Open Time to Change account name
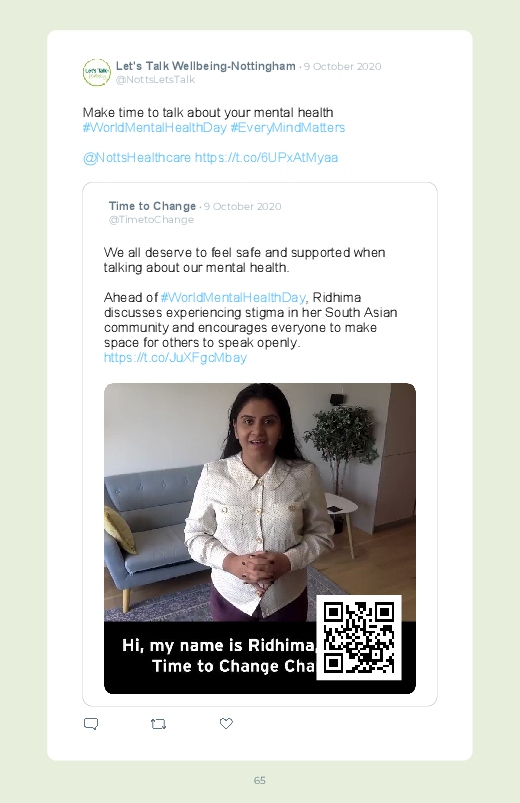The width and height of the screenshot is (520, 803). [x=152, y=206]
